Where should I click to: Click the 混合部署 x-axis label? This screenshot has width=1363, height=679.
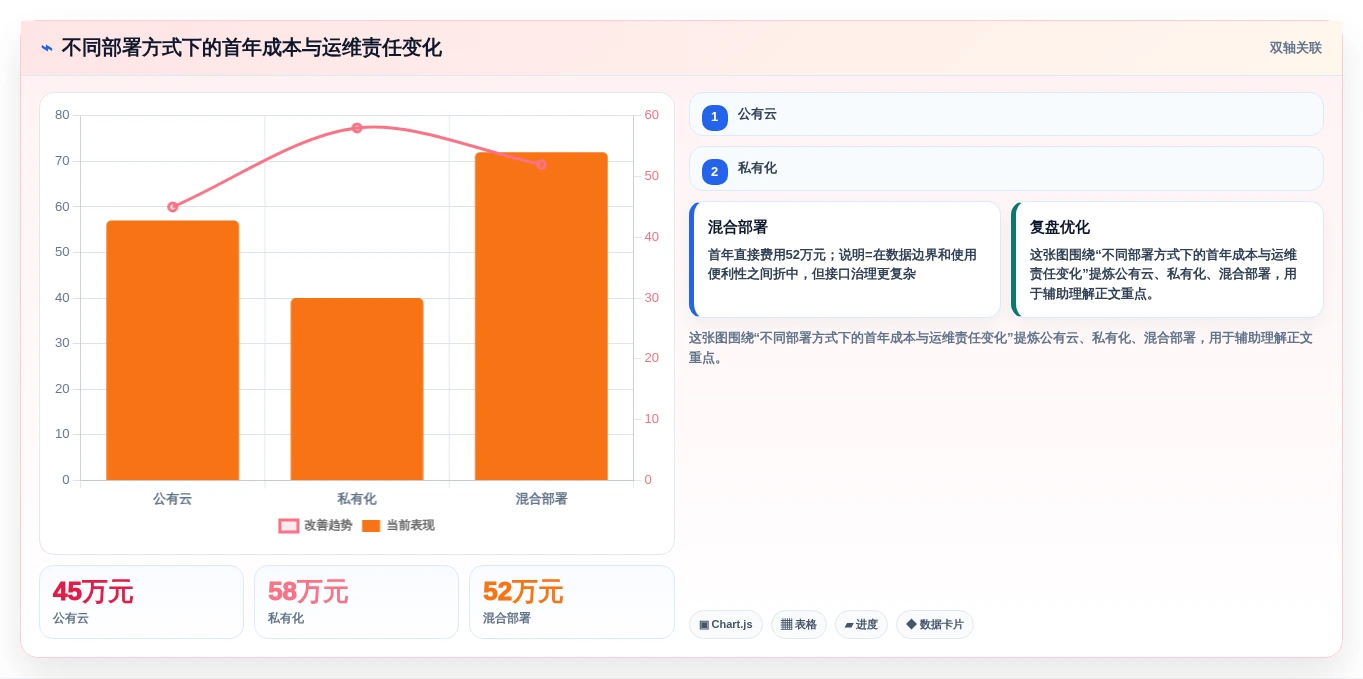pyautogui.click(x=541, y=498)
